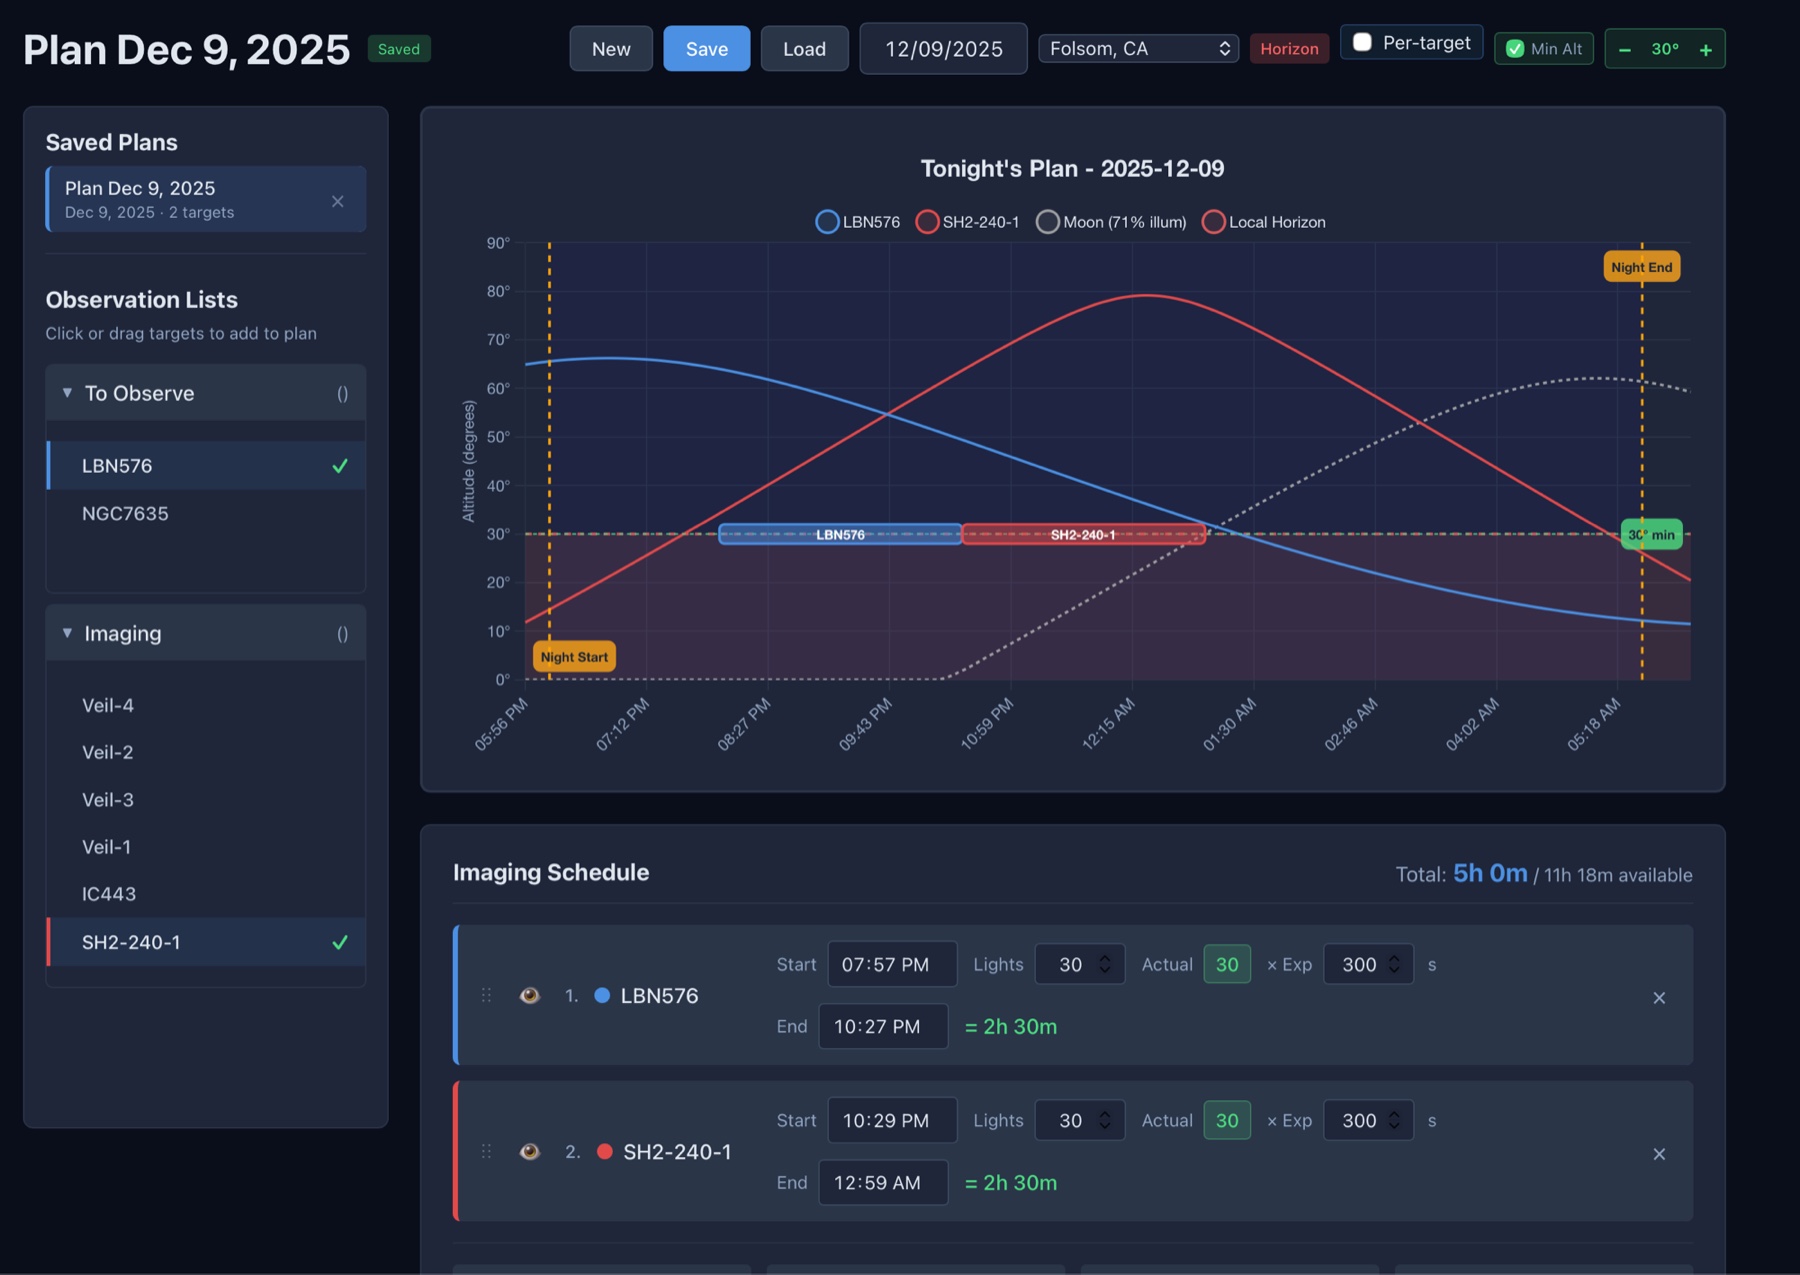Remove SH2-240-1 from imaging schedule
The image size is (1800, 1275).
tap(1659, 1153)
